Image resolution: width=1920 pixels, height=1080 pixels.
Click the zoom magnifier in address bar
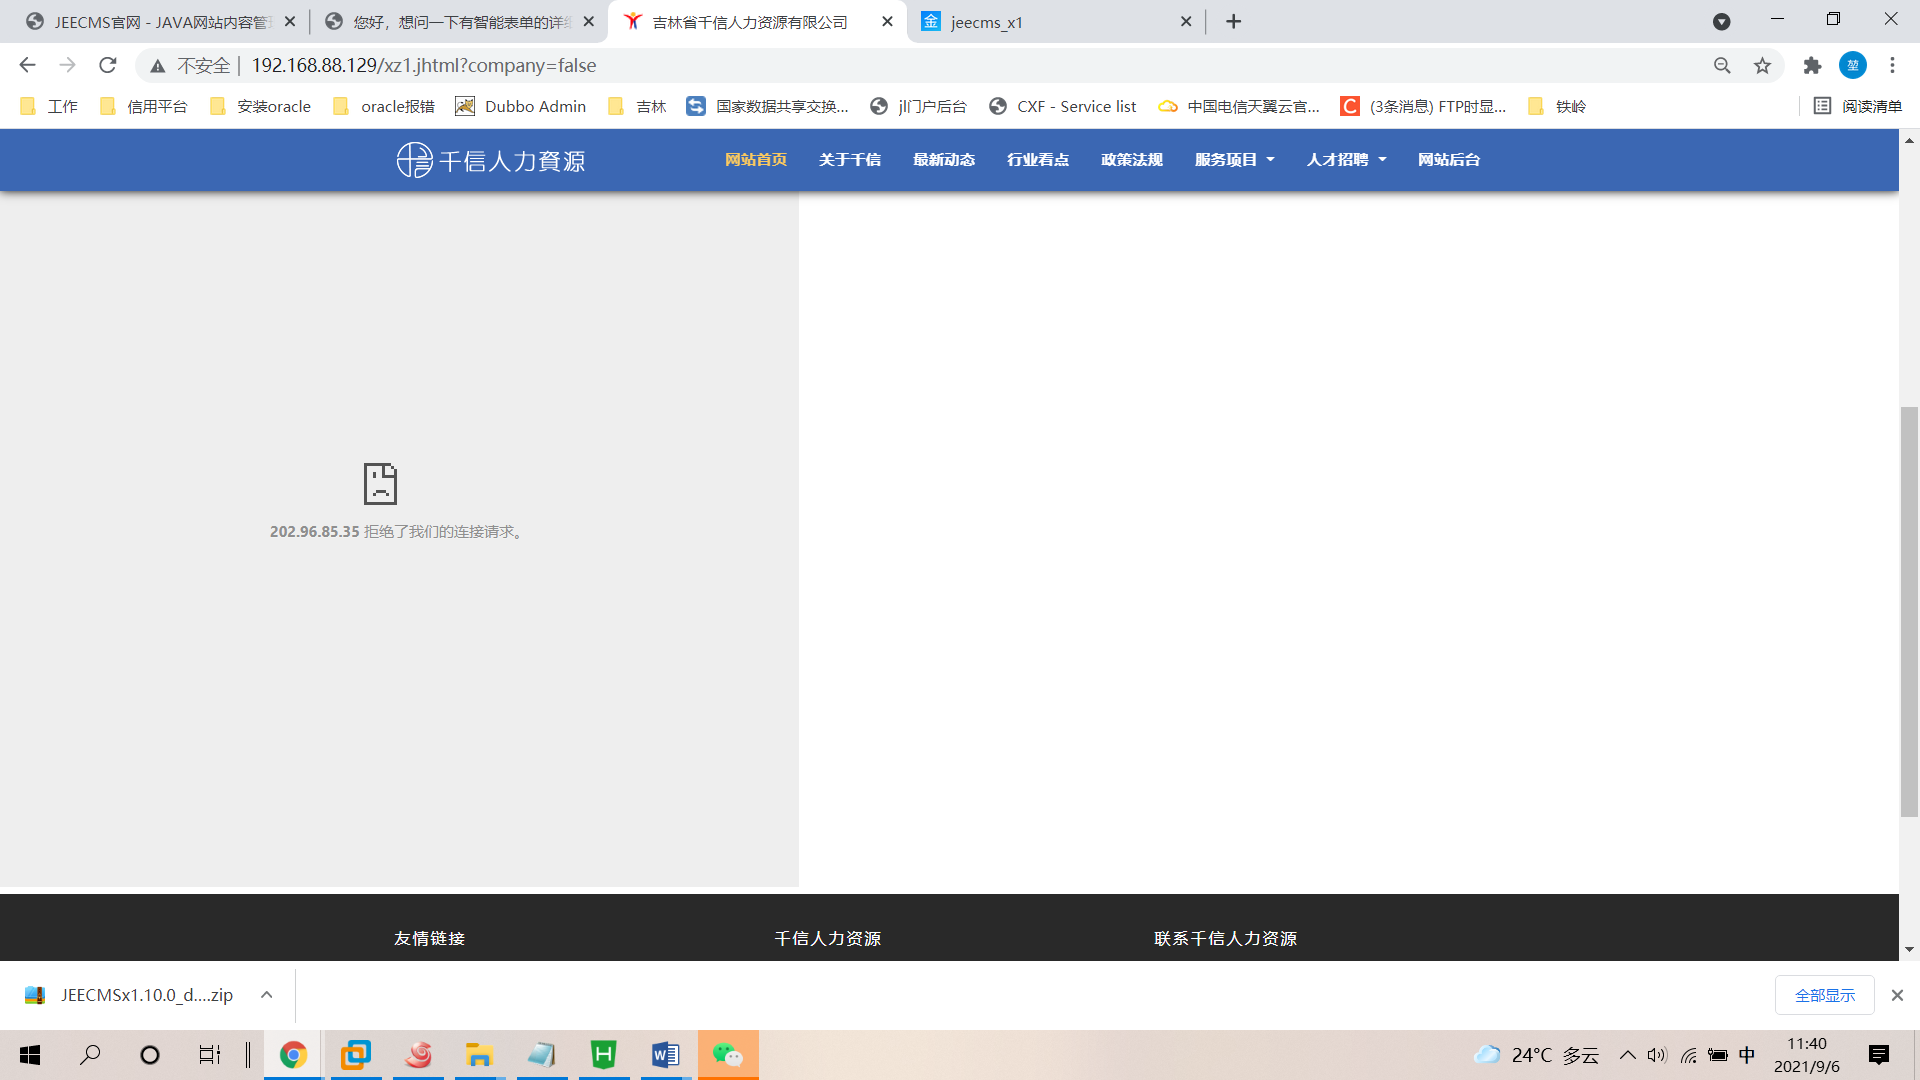point(1722,65)
